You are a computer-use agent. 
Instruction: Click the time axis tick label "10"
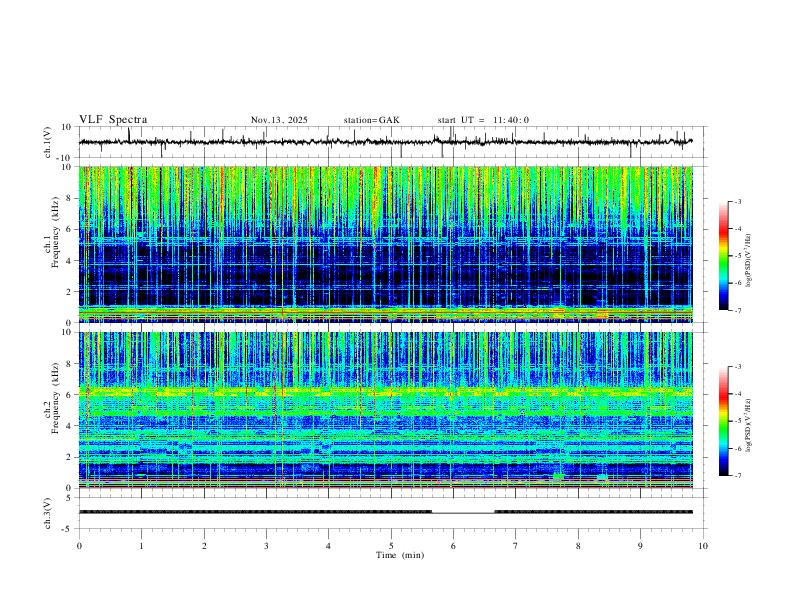pyautogui.click(x=703, y=546)
